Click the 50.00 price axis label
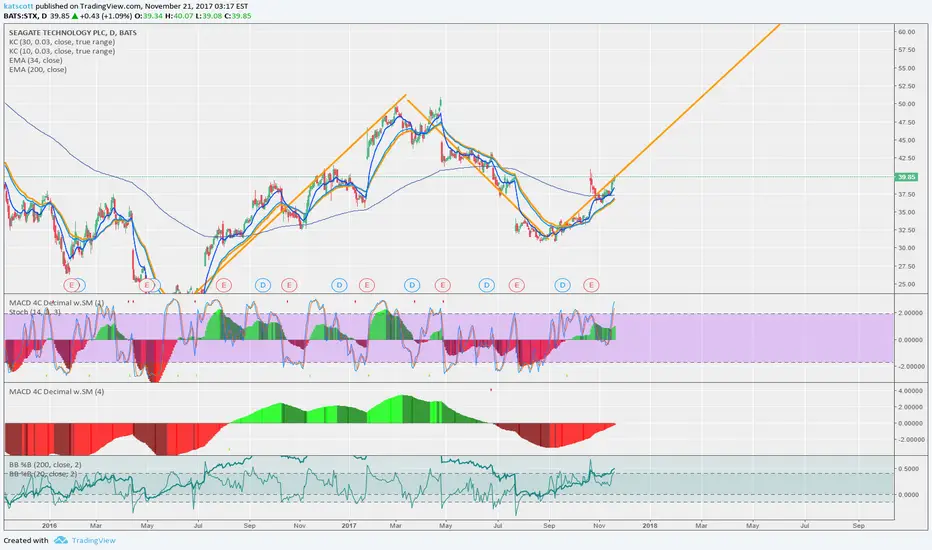Viewport: 932px width, 550px height. tap(906, 104)
